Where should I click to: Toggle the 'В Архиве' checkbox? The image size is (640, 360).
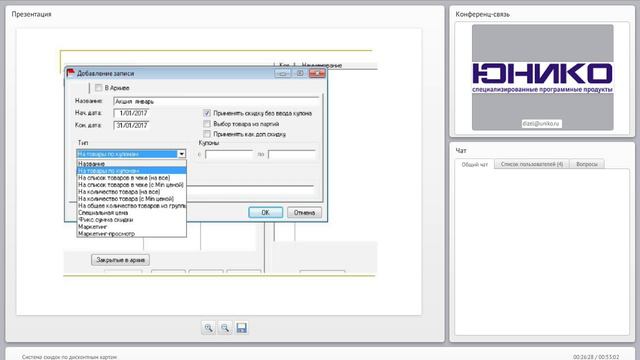[x=98, y=88]
